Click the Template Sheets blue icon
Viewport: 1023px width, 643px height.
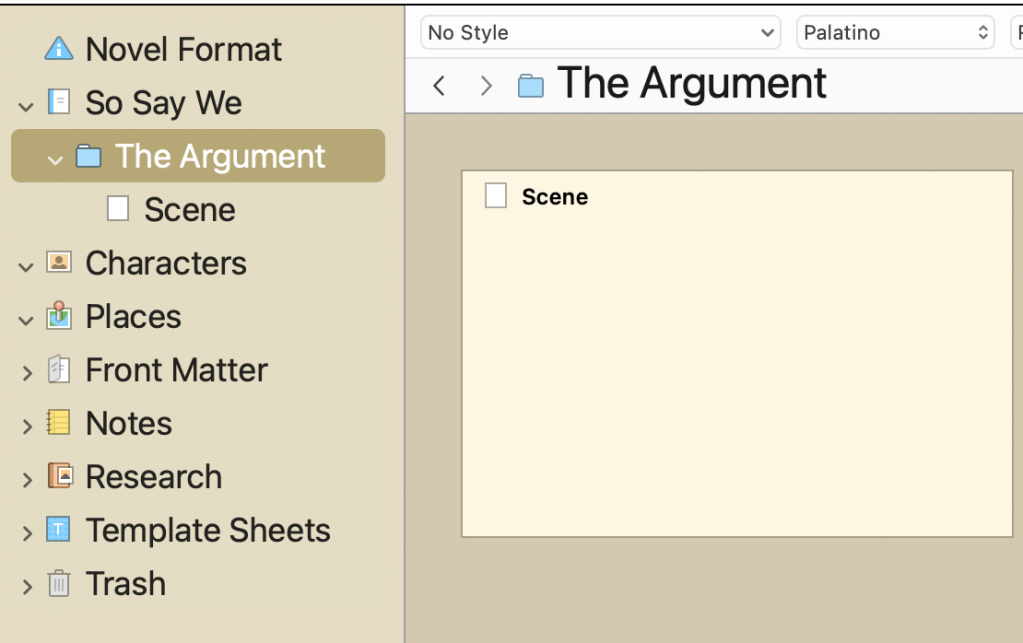[x=59, y=530]
